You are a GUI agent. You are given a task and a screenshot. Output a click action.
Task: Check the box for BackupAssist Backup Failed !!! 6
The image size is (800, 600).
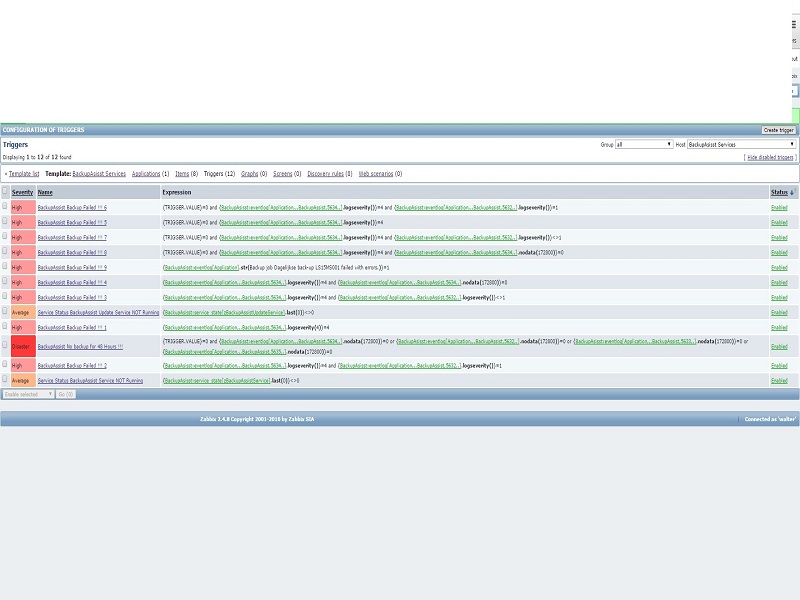point(5,207)
